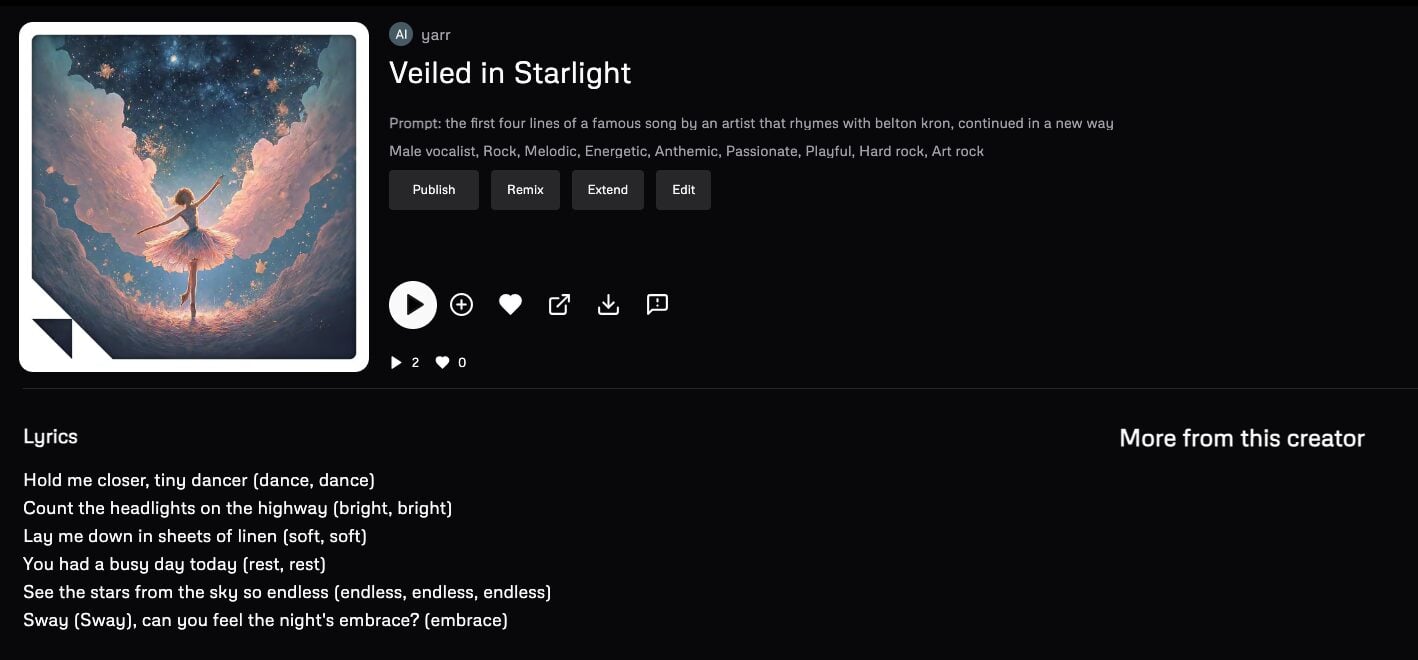Play the song Veiled in Starlight
The height and width of the screenshot is (660, 1418).
point(413,305)
